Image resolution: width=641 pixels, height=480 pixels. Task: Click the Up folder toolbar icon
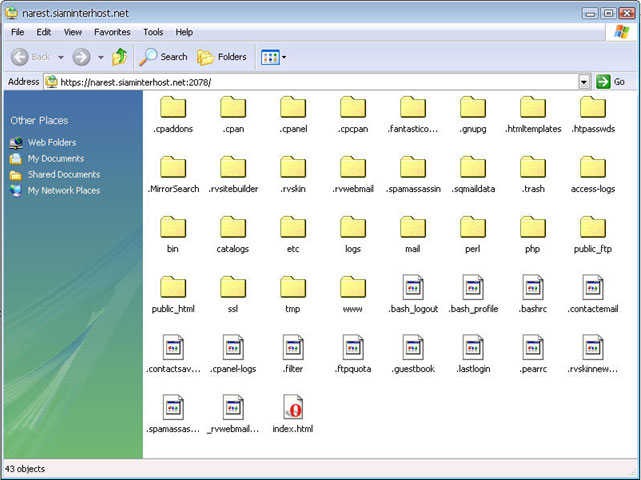point(120,57)
